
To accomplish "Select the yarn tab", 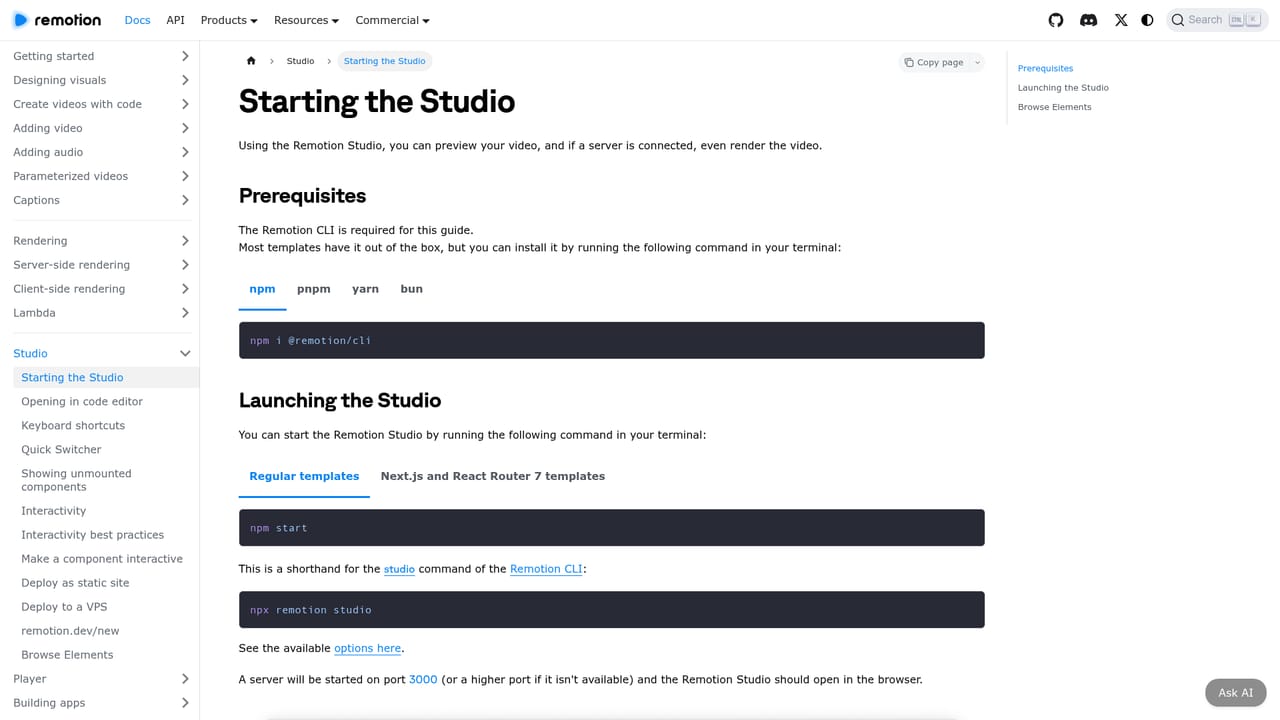I will pyautogui.click(x=365, y=289).
